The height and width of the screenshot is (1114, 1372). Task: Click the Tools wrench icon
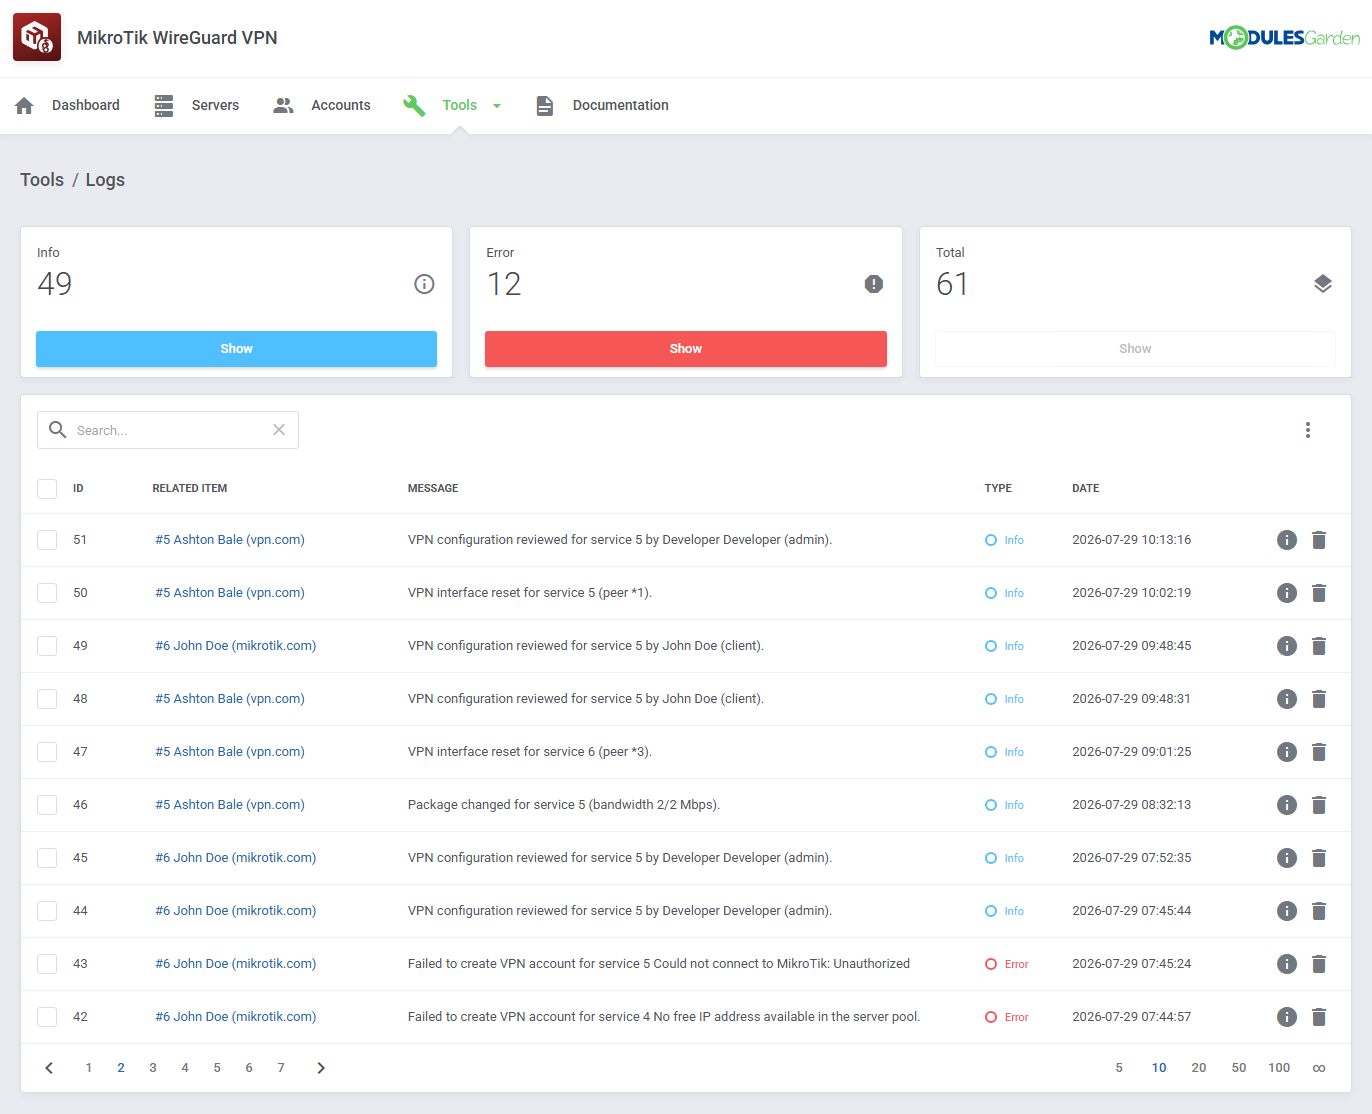coord(414,105)
